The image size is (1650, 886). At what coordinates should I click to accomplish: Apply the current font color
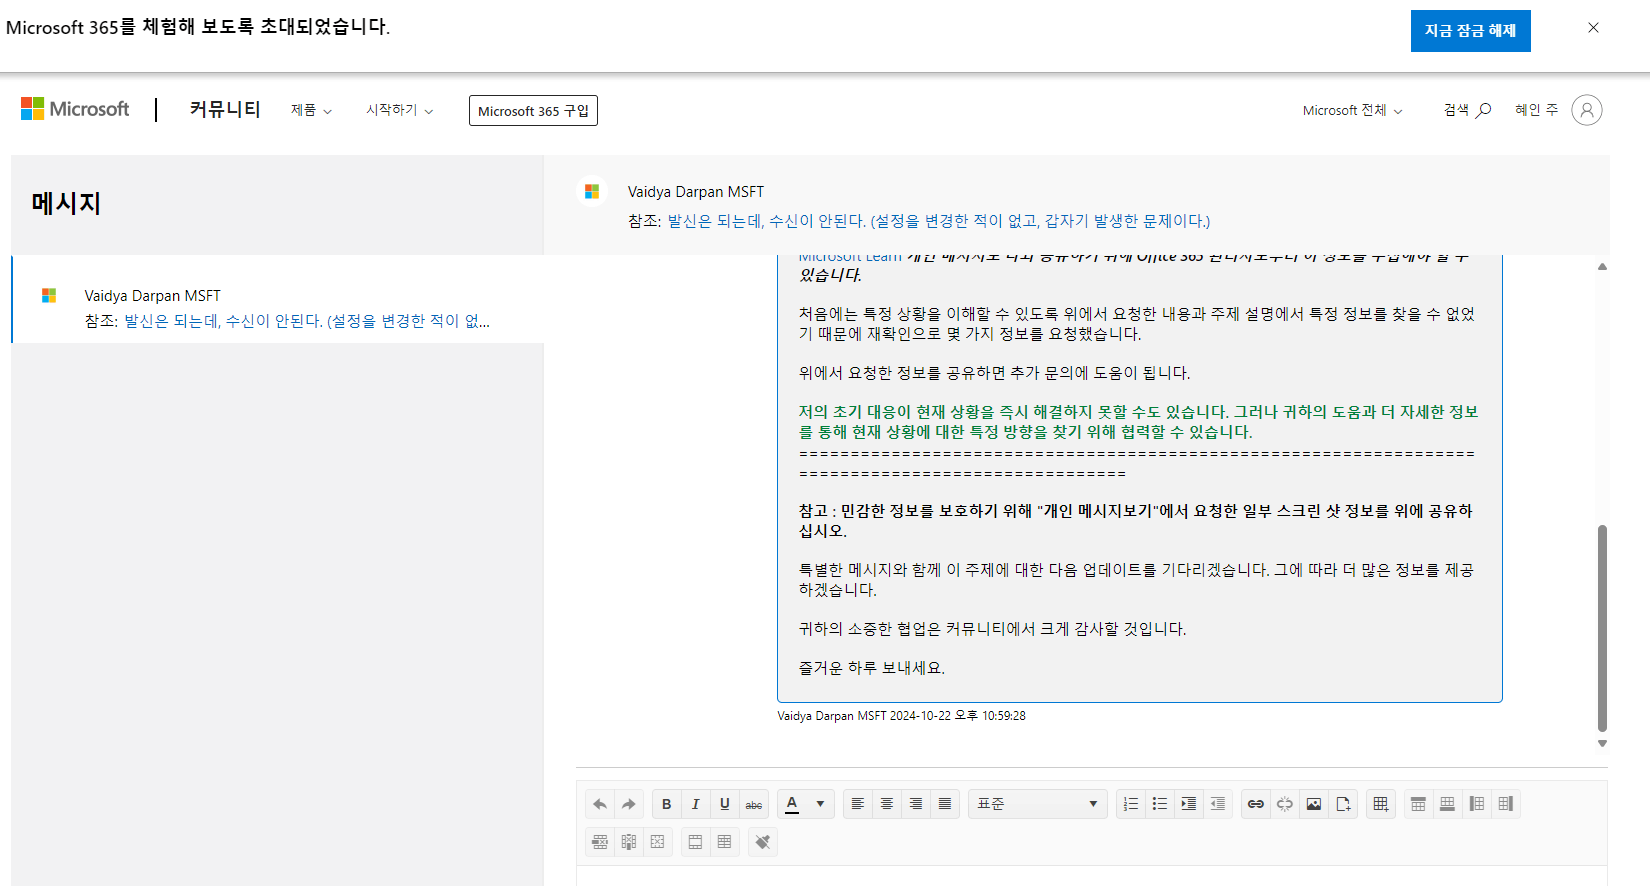point(792,804)
